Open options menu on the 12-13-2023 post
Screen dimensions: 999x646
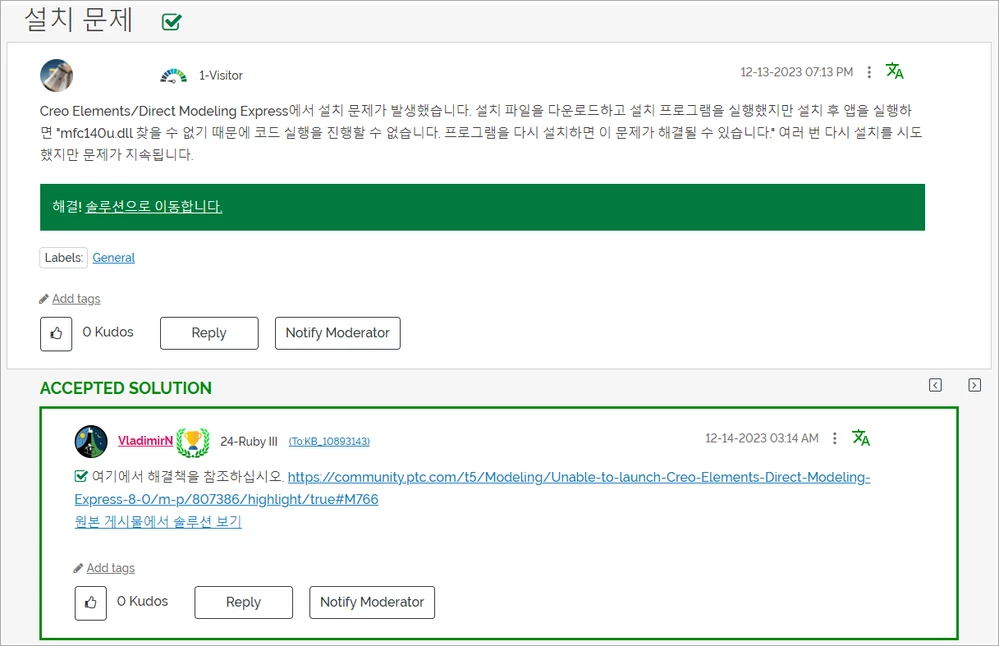pyautogui.click(x=869, y=72)
